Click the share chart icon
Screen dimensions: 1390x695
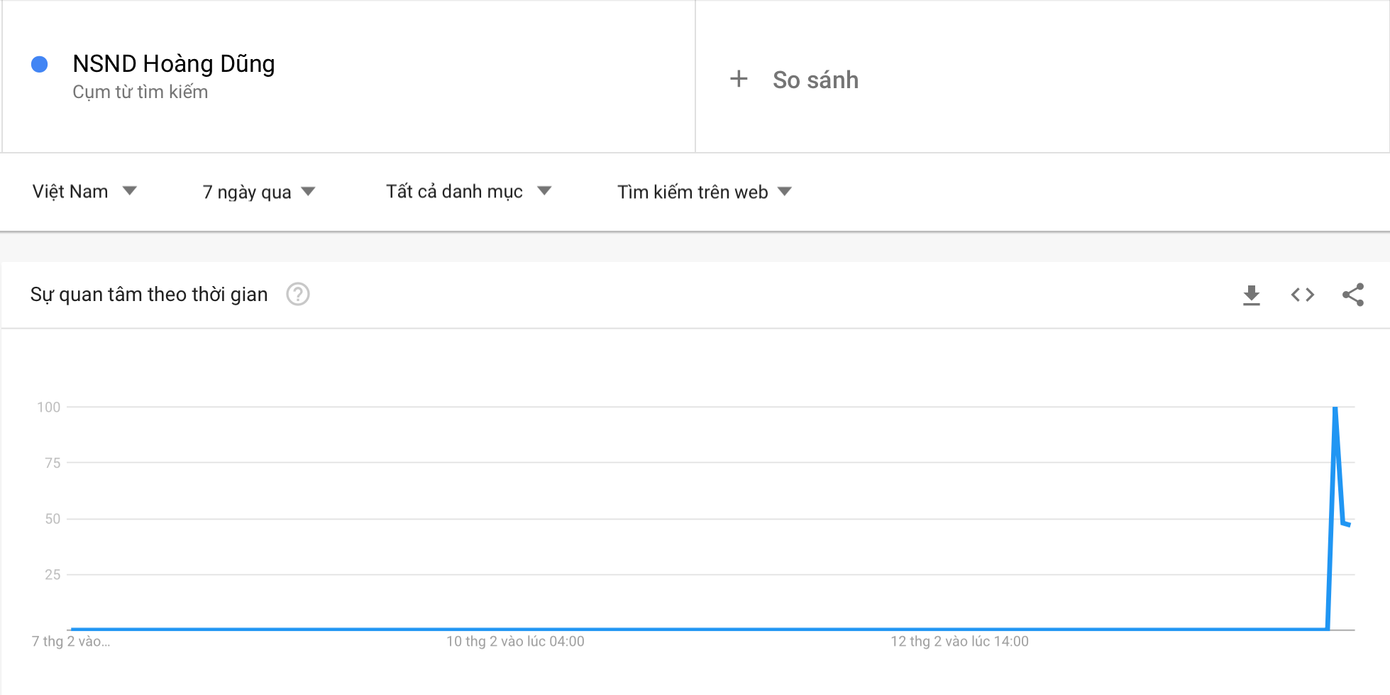pos(1353,295)
